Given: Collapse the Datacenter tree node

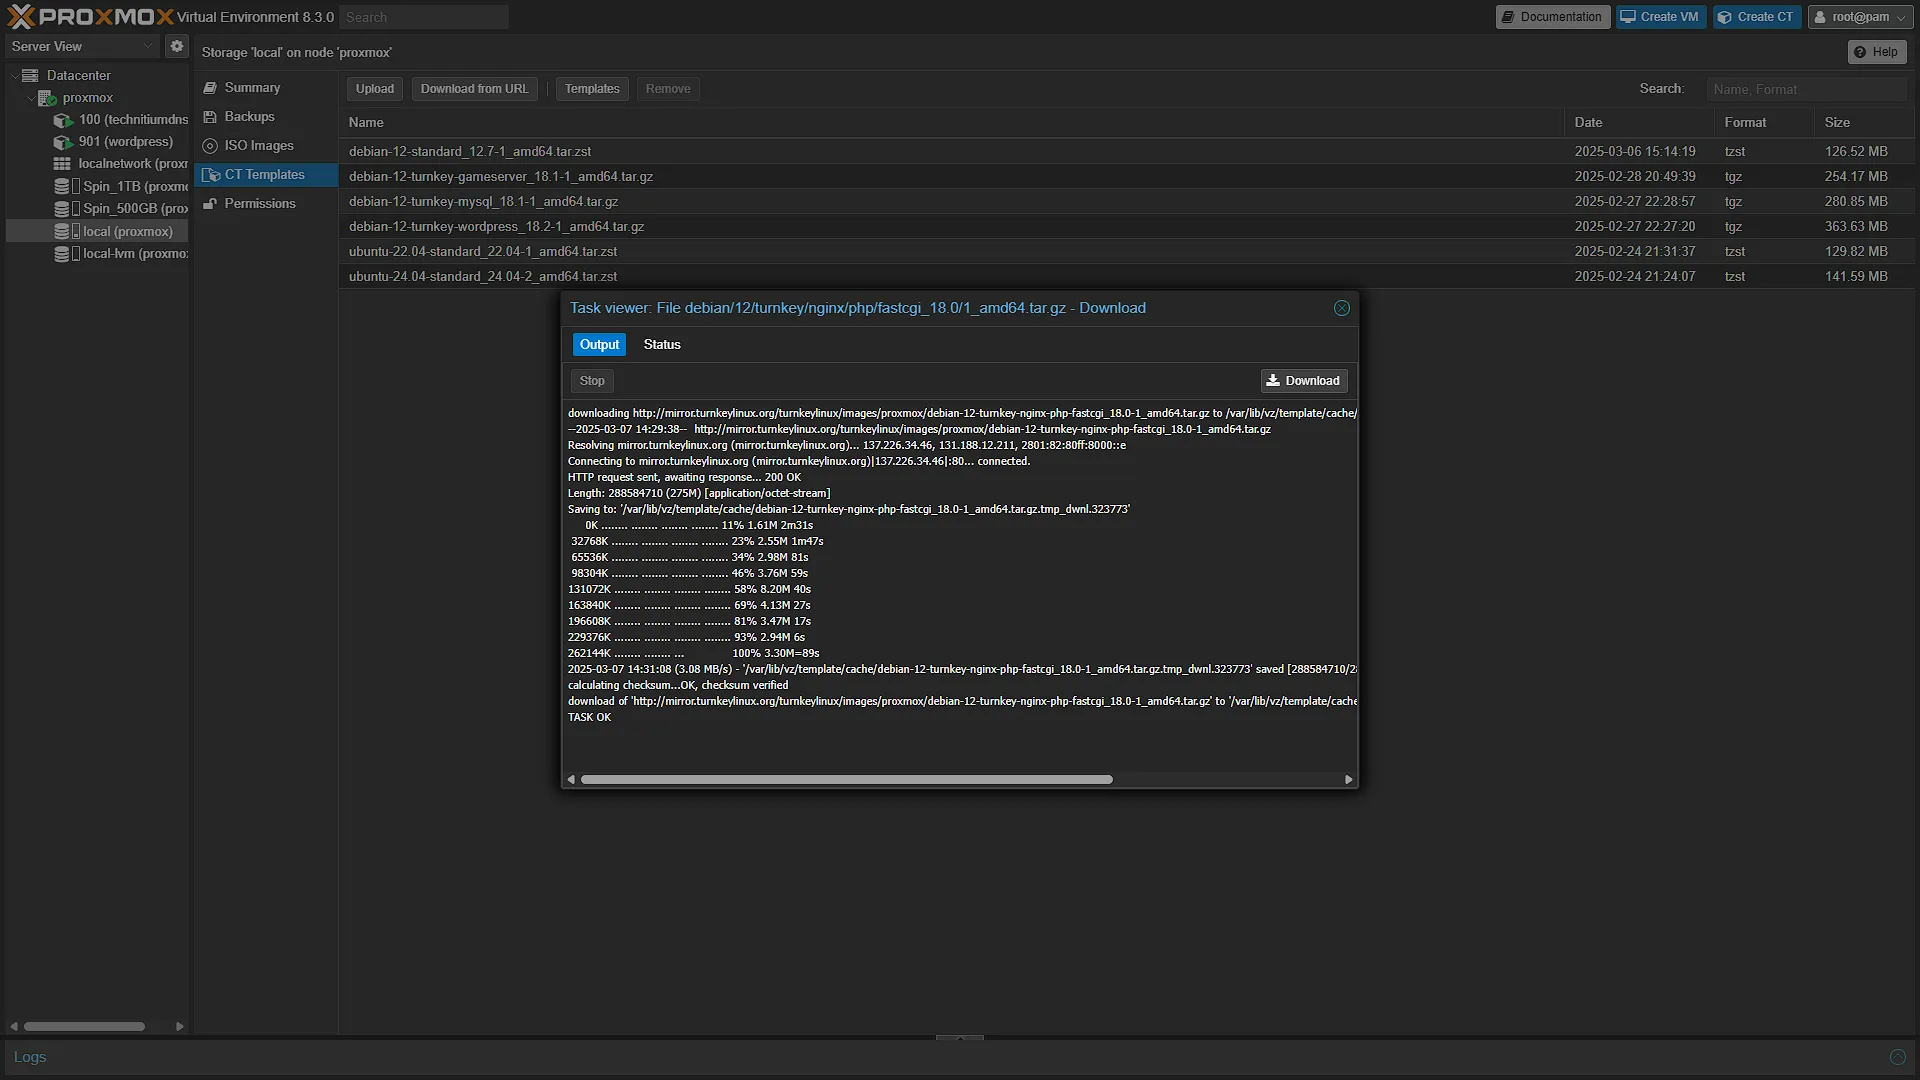Looking at the screenshot, I should pyautogui.click(x=14, y=75).
